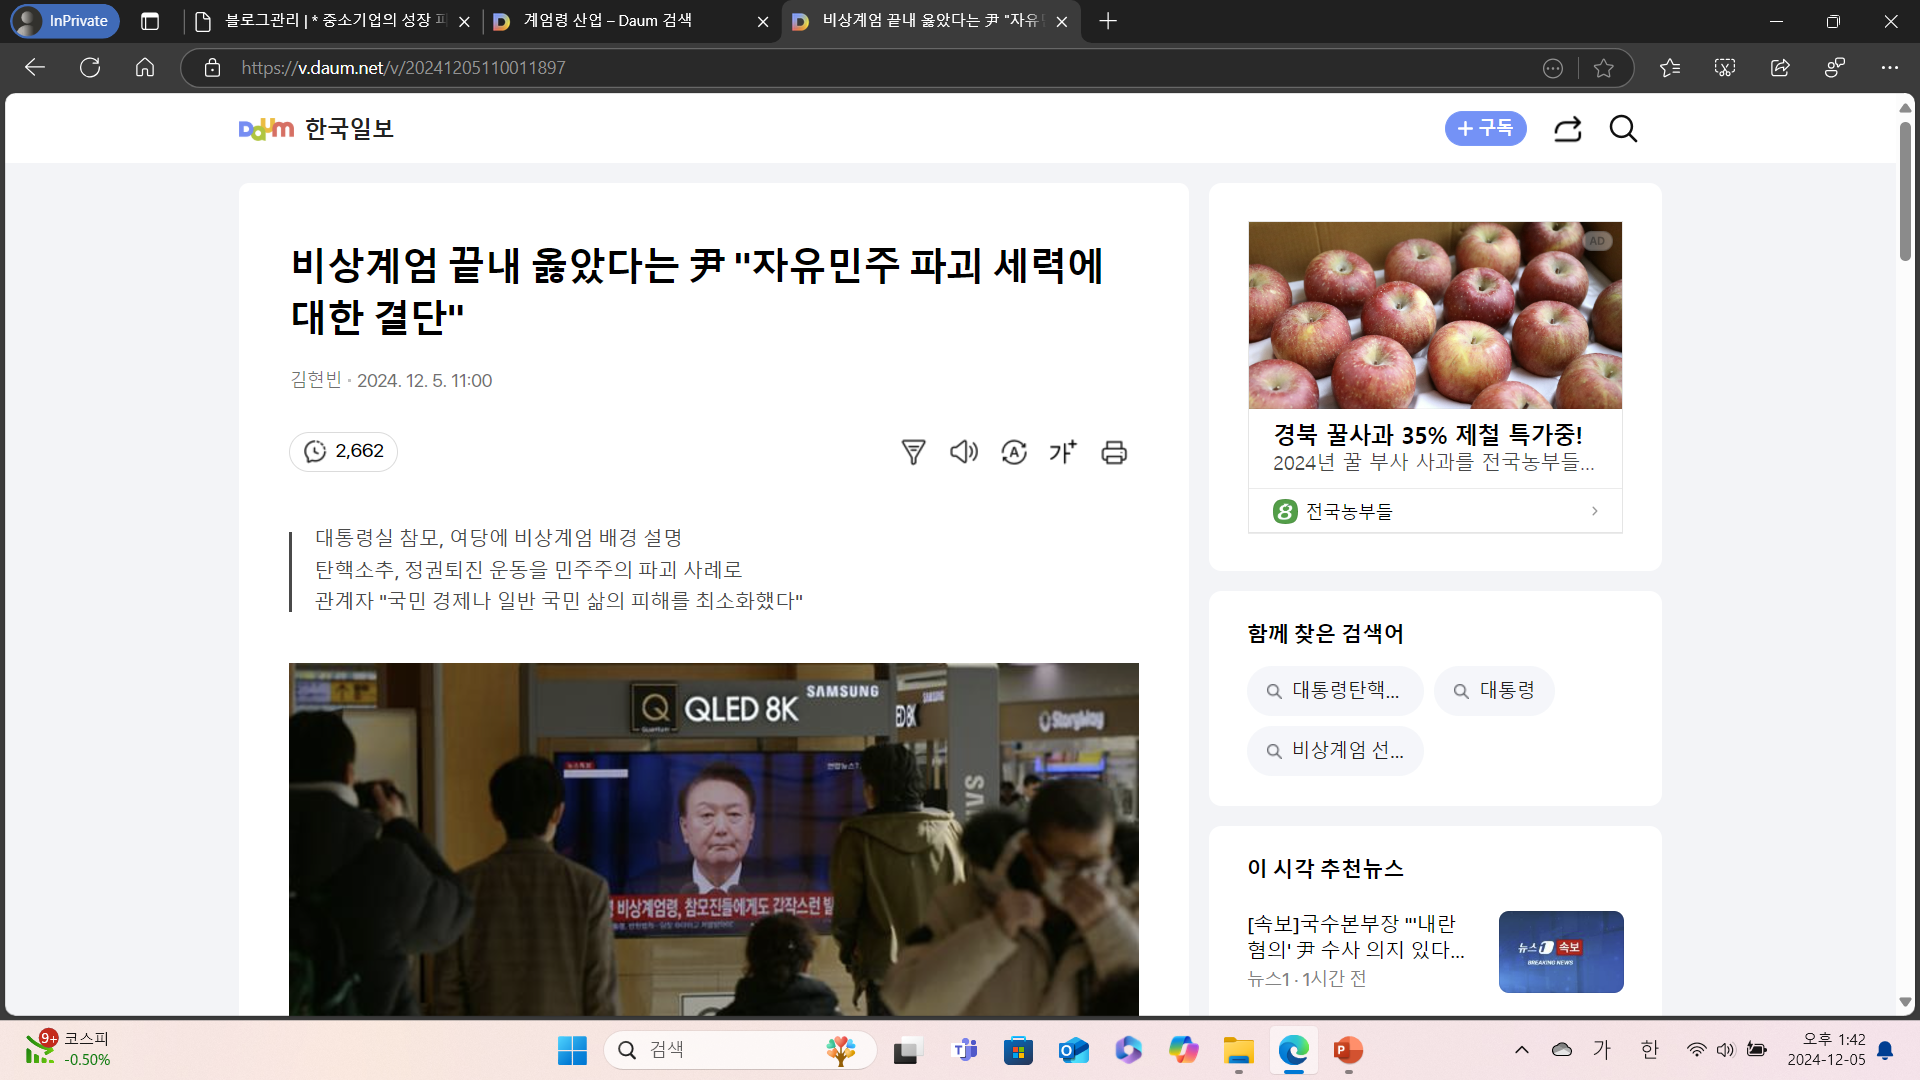Click the 대통령 related search keyword
The width and height of the screenshot is (1920, 1080).
[x=1494, y=691]
